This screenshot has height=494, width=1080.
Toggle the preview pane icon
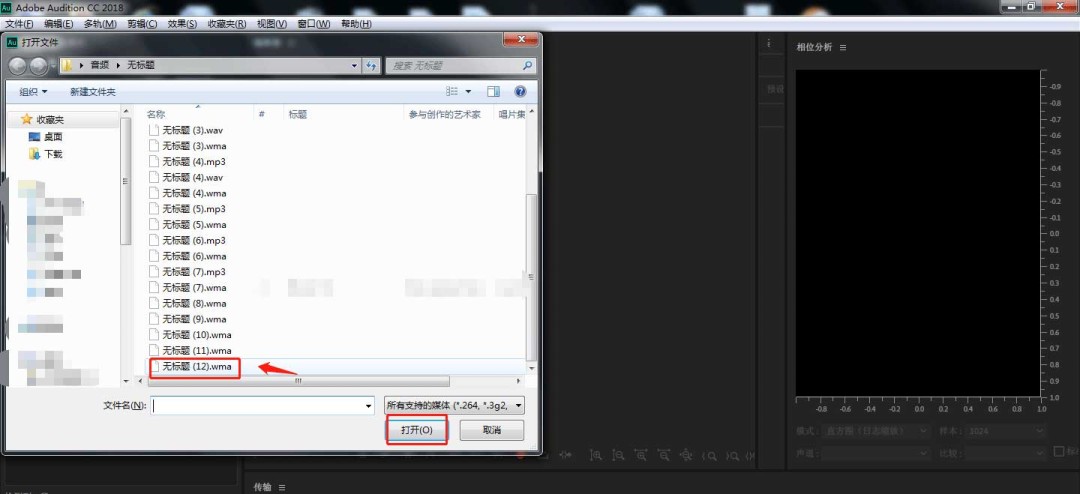click(493, 91)
